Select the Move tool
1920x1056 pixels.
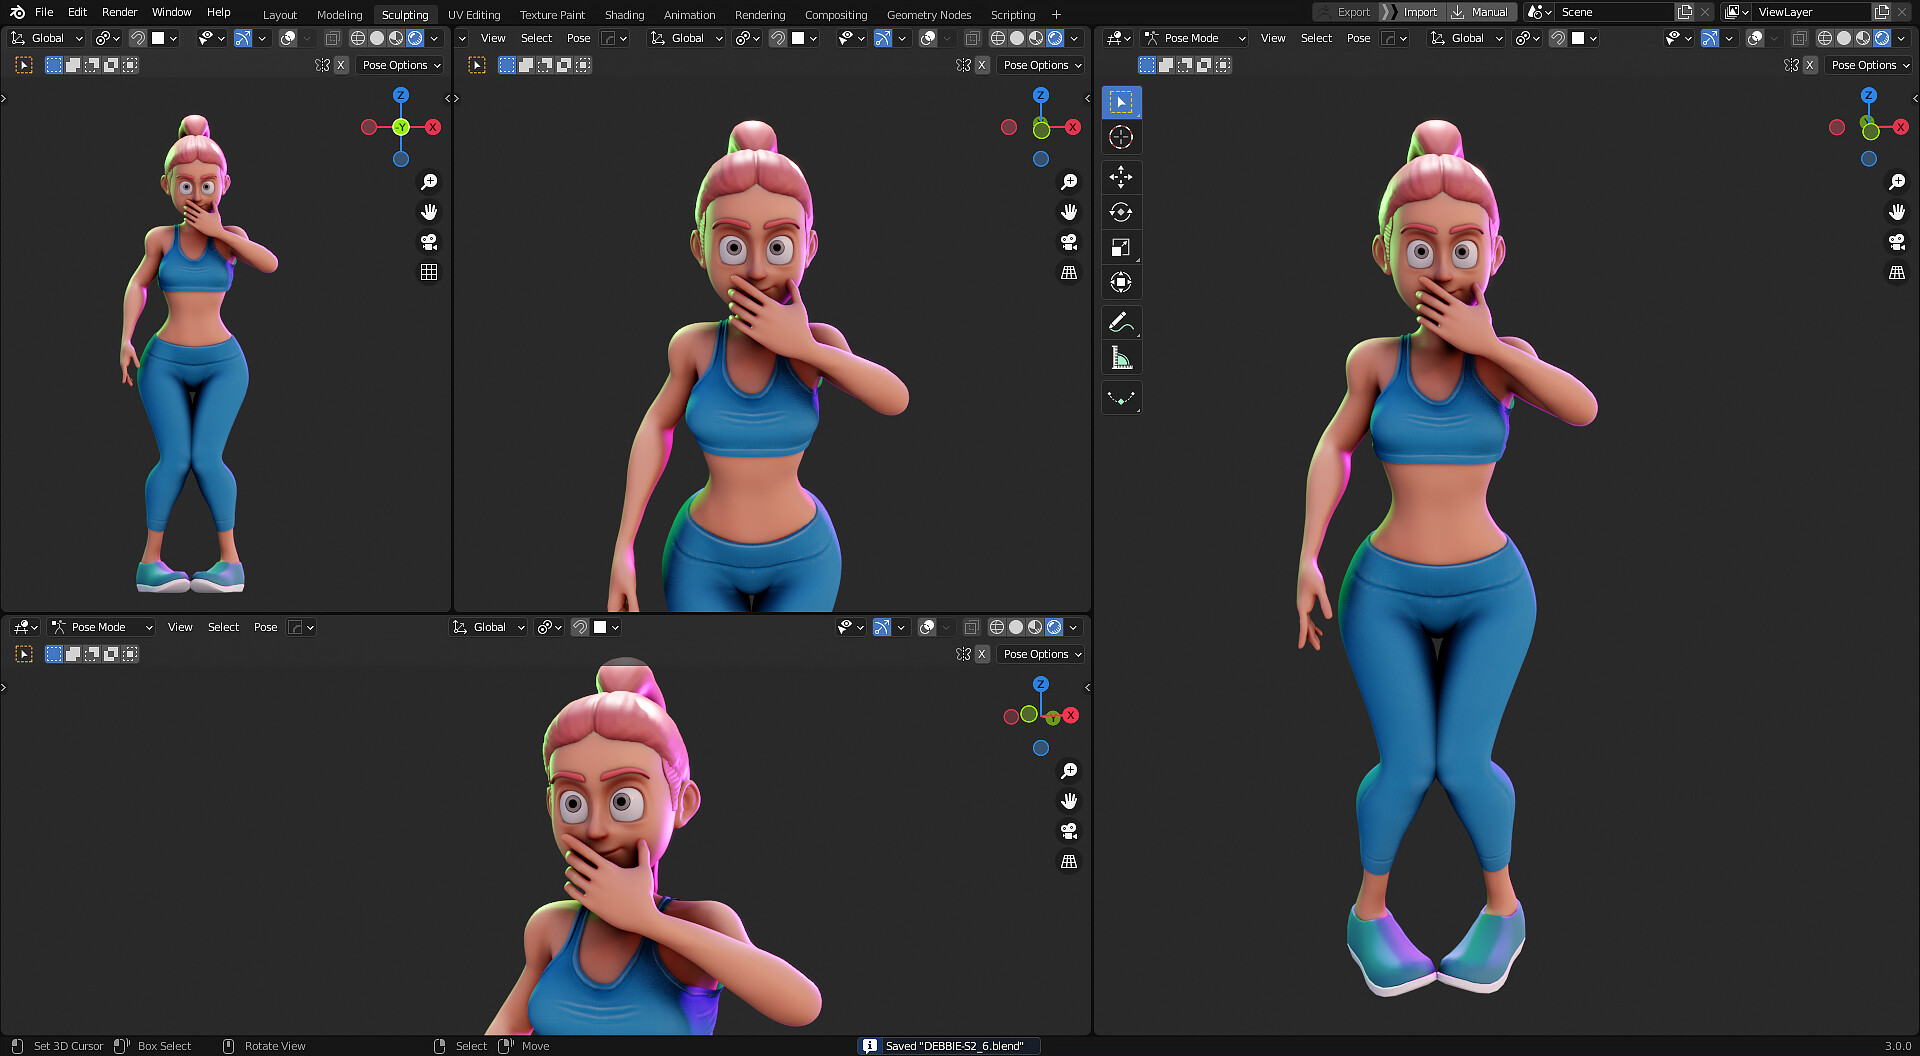point(1121,177)
